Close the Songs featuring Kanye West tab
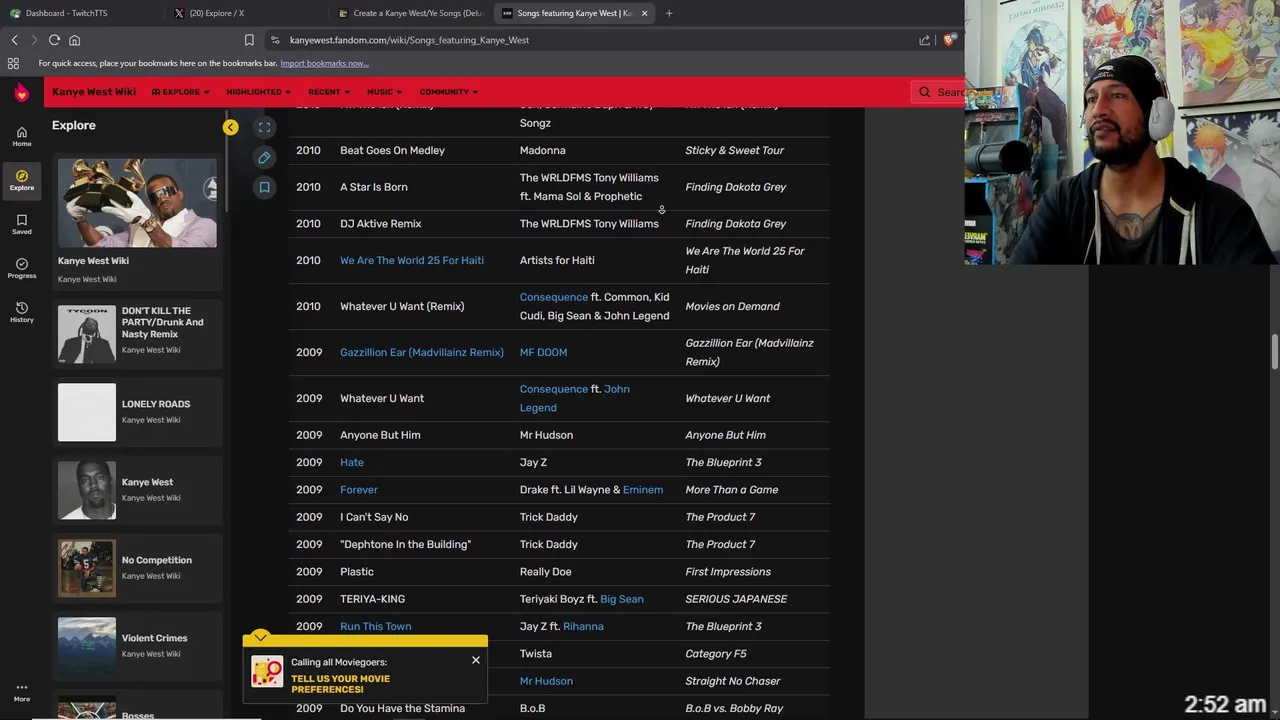The image size is (1280, 720). [x=644, y=13]
